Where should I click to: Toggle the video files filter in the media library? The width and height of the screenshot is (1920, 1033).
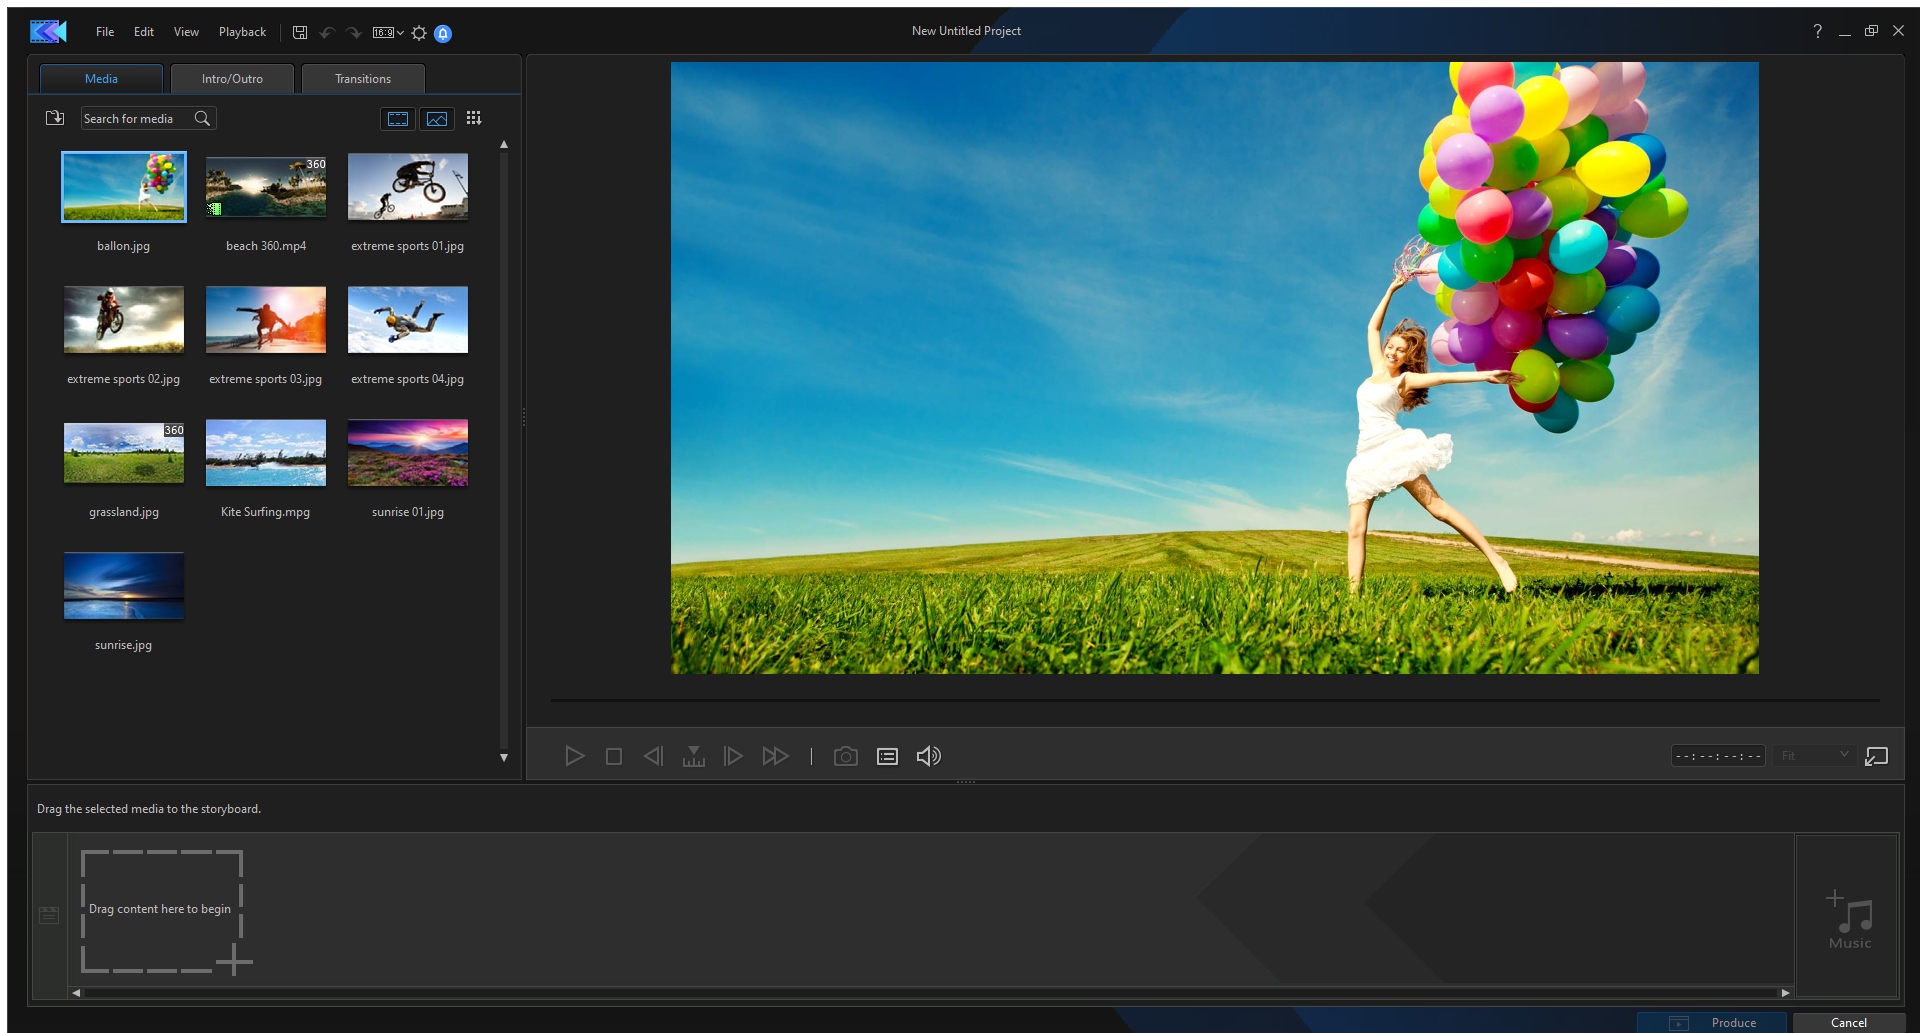pyautogui.click(x=397, y=119)
